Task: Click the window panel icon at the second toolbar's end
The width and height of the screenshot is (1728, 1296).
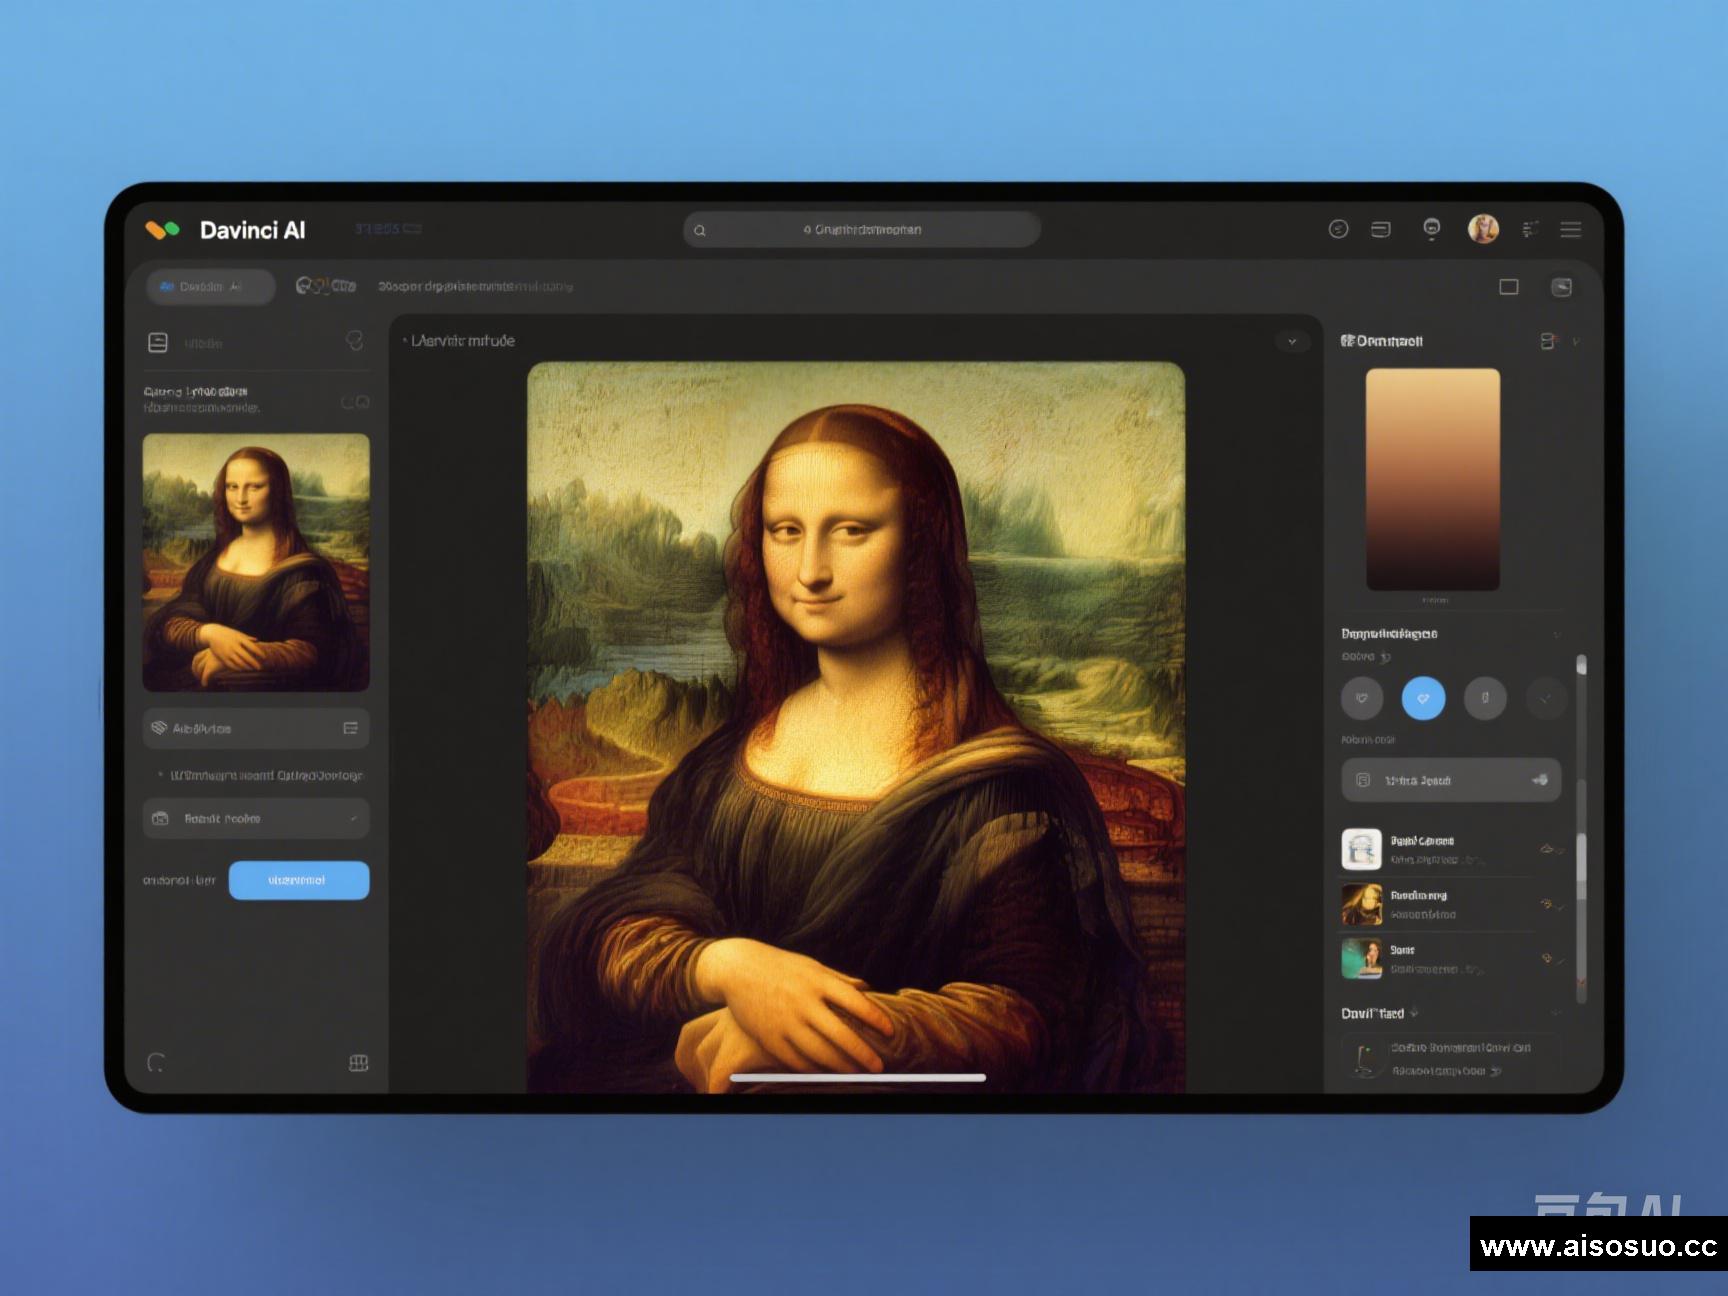Action: [1561, 287]
